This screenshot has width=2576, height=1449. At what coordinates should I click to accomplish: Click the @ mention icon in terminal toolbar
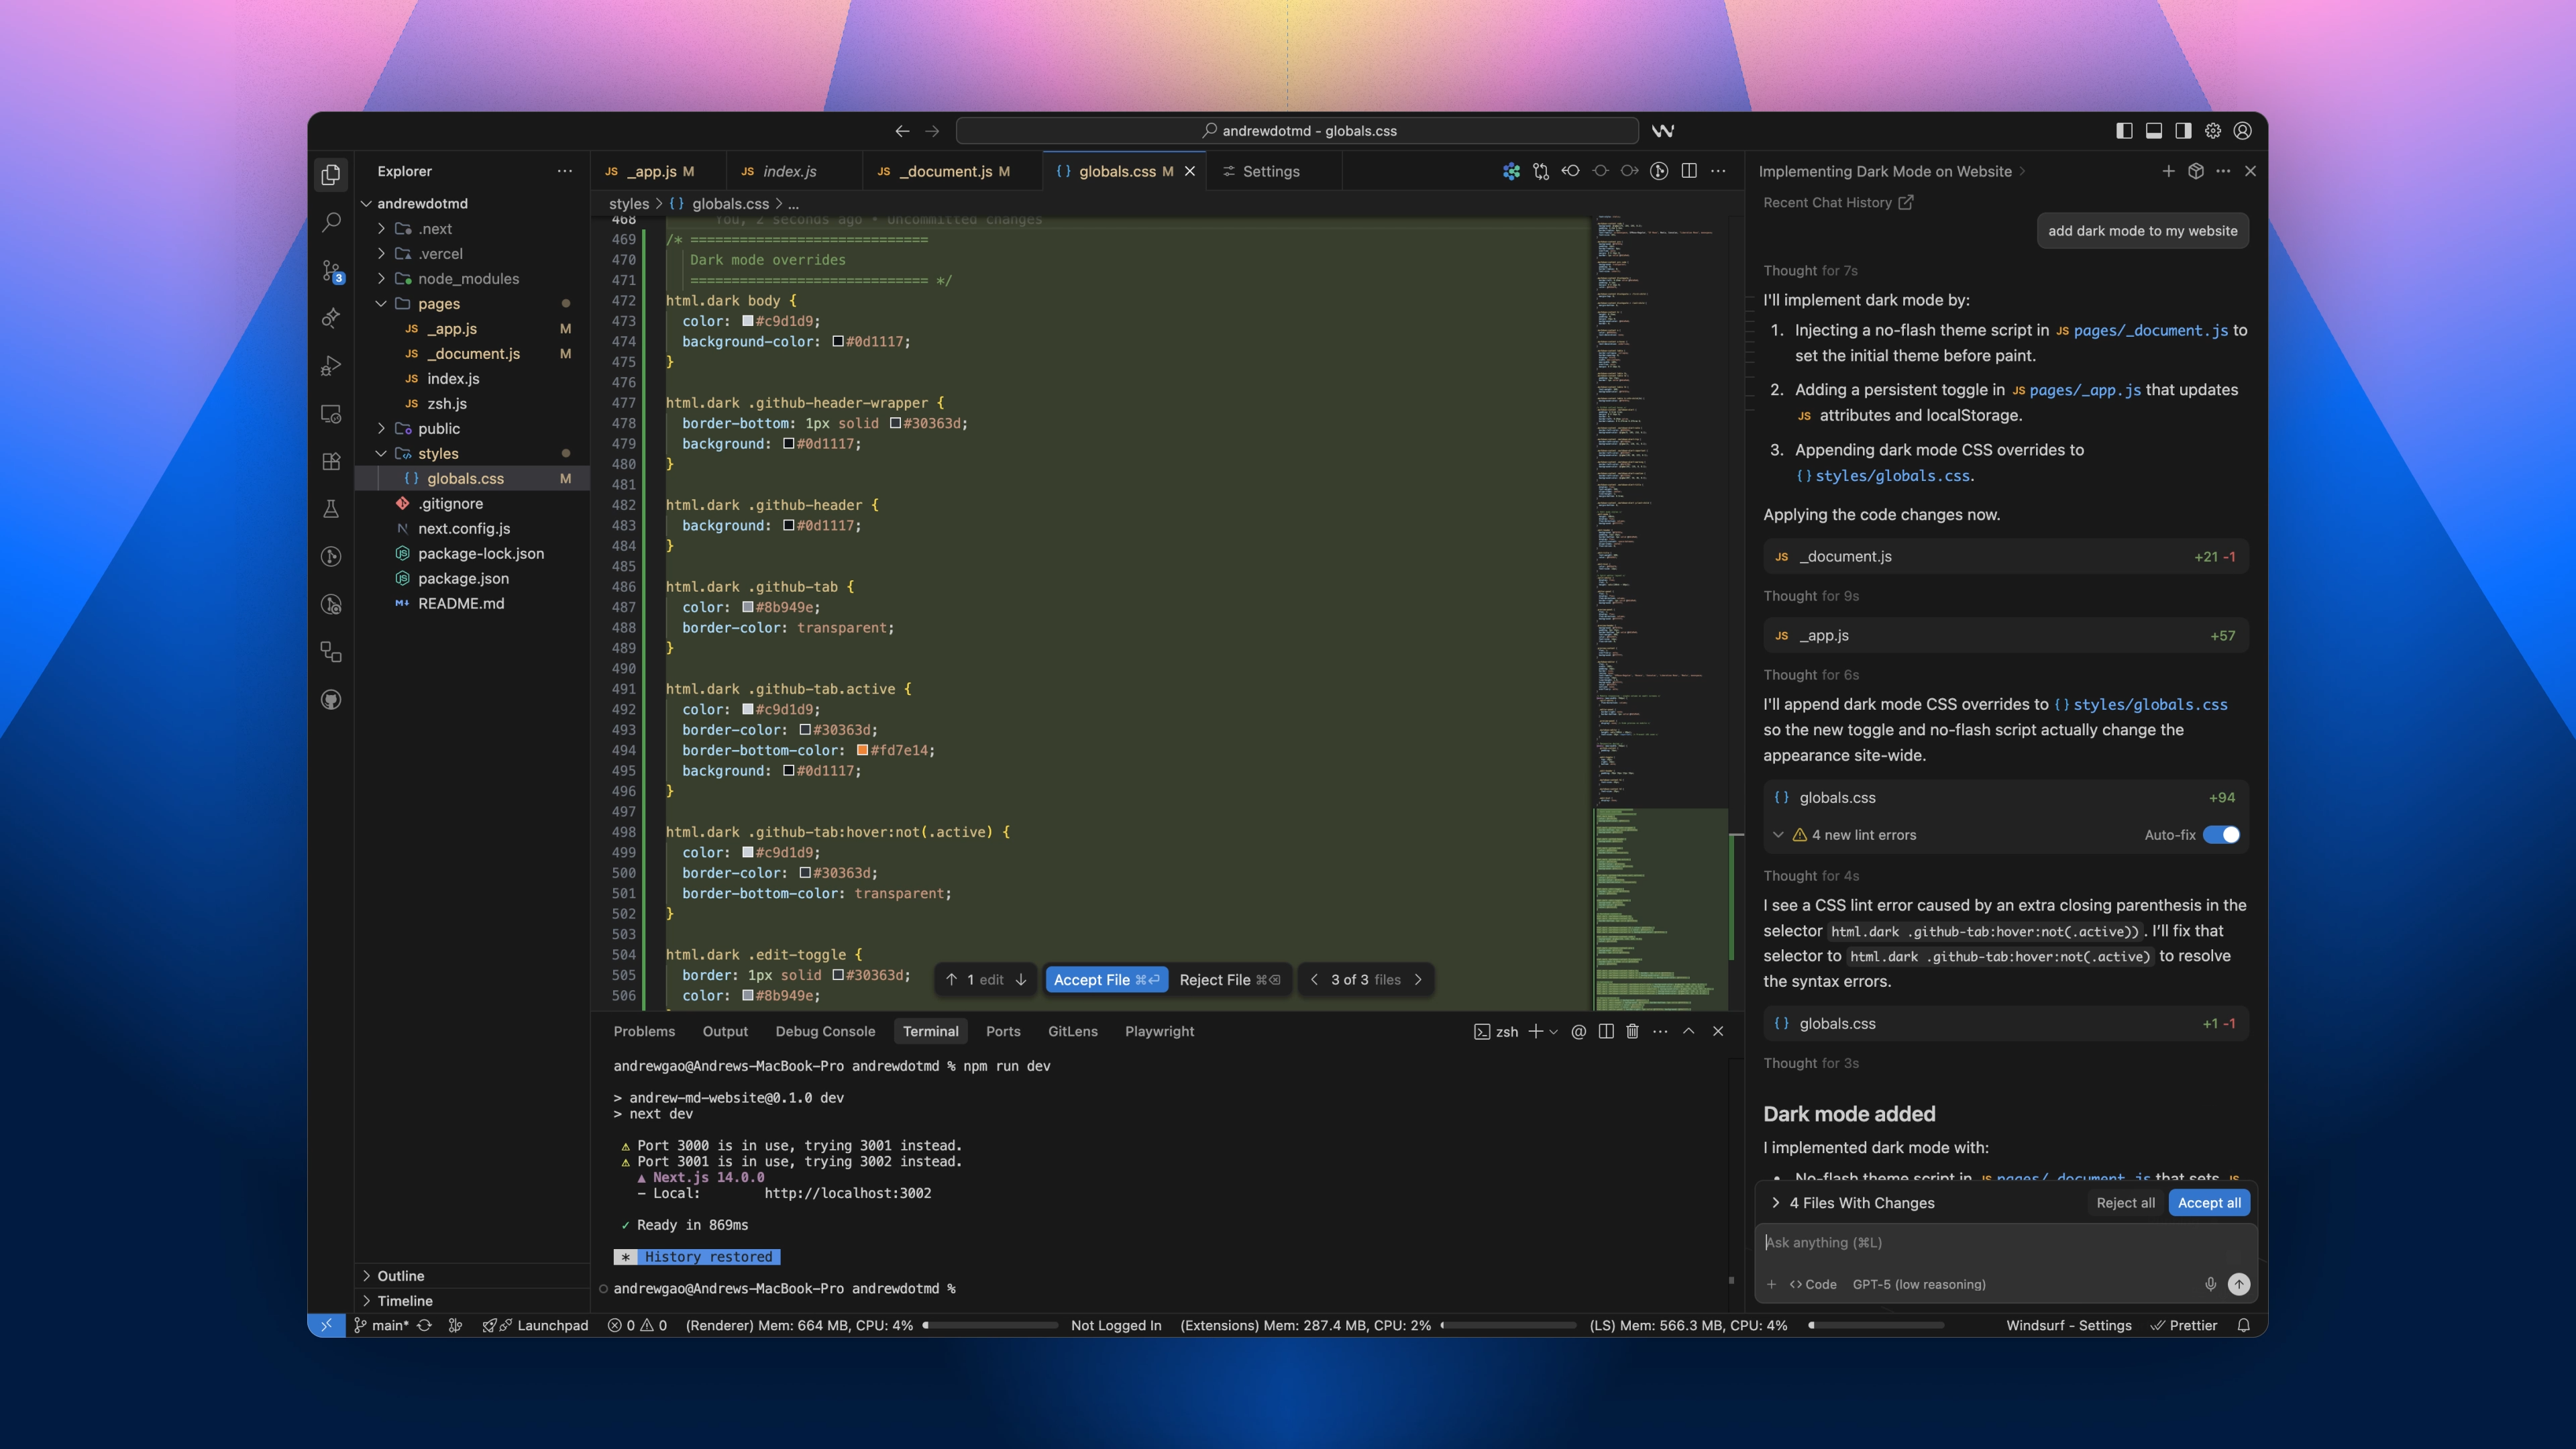[1578, 1031]
